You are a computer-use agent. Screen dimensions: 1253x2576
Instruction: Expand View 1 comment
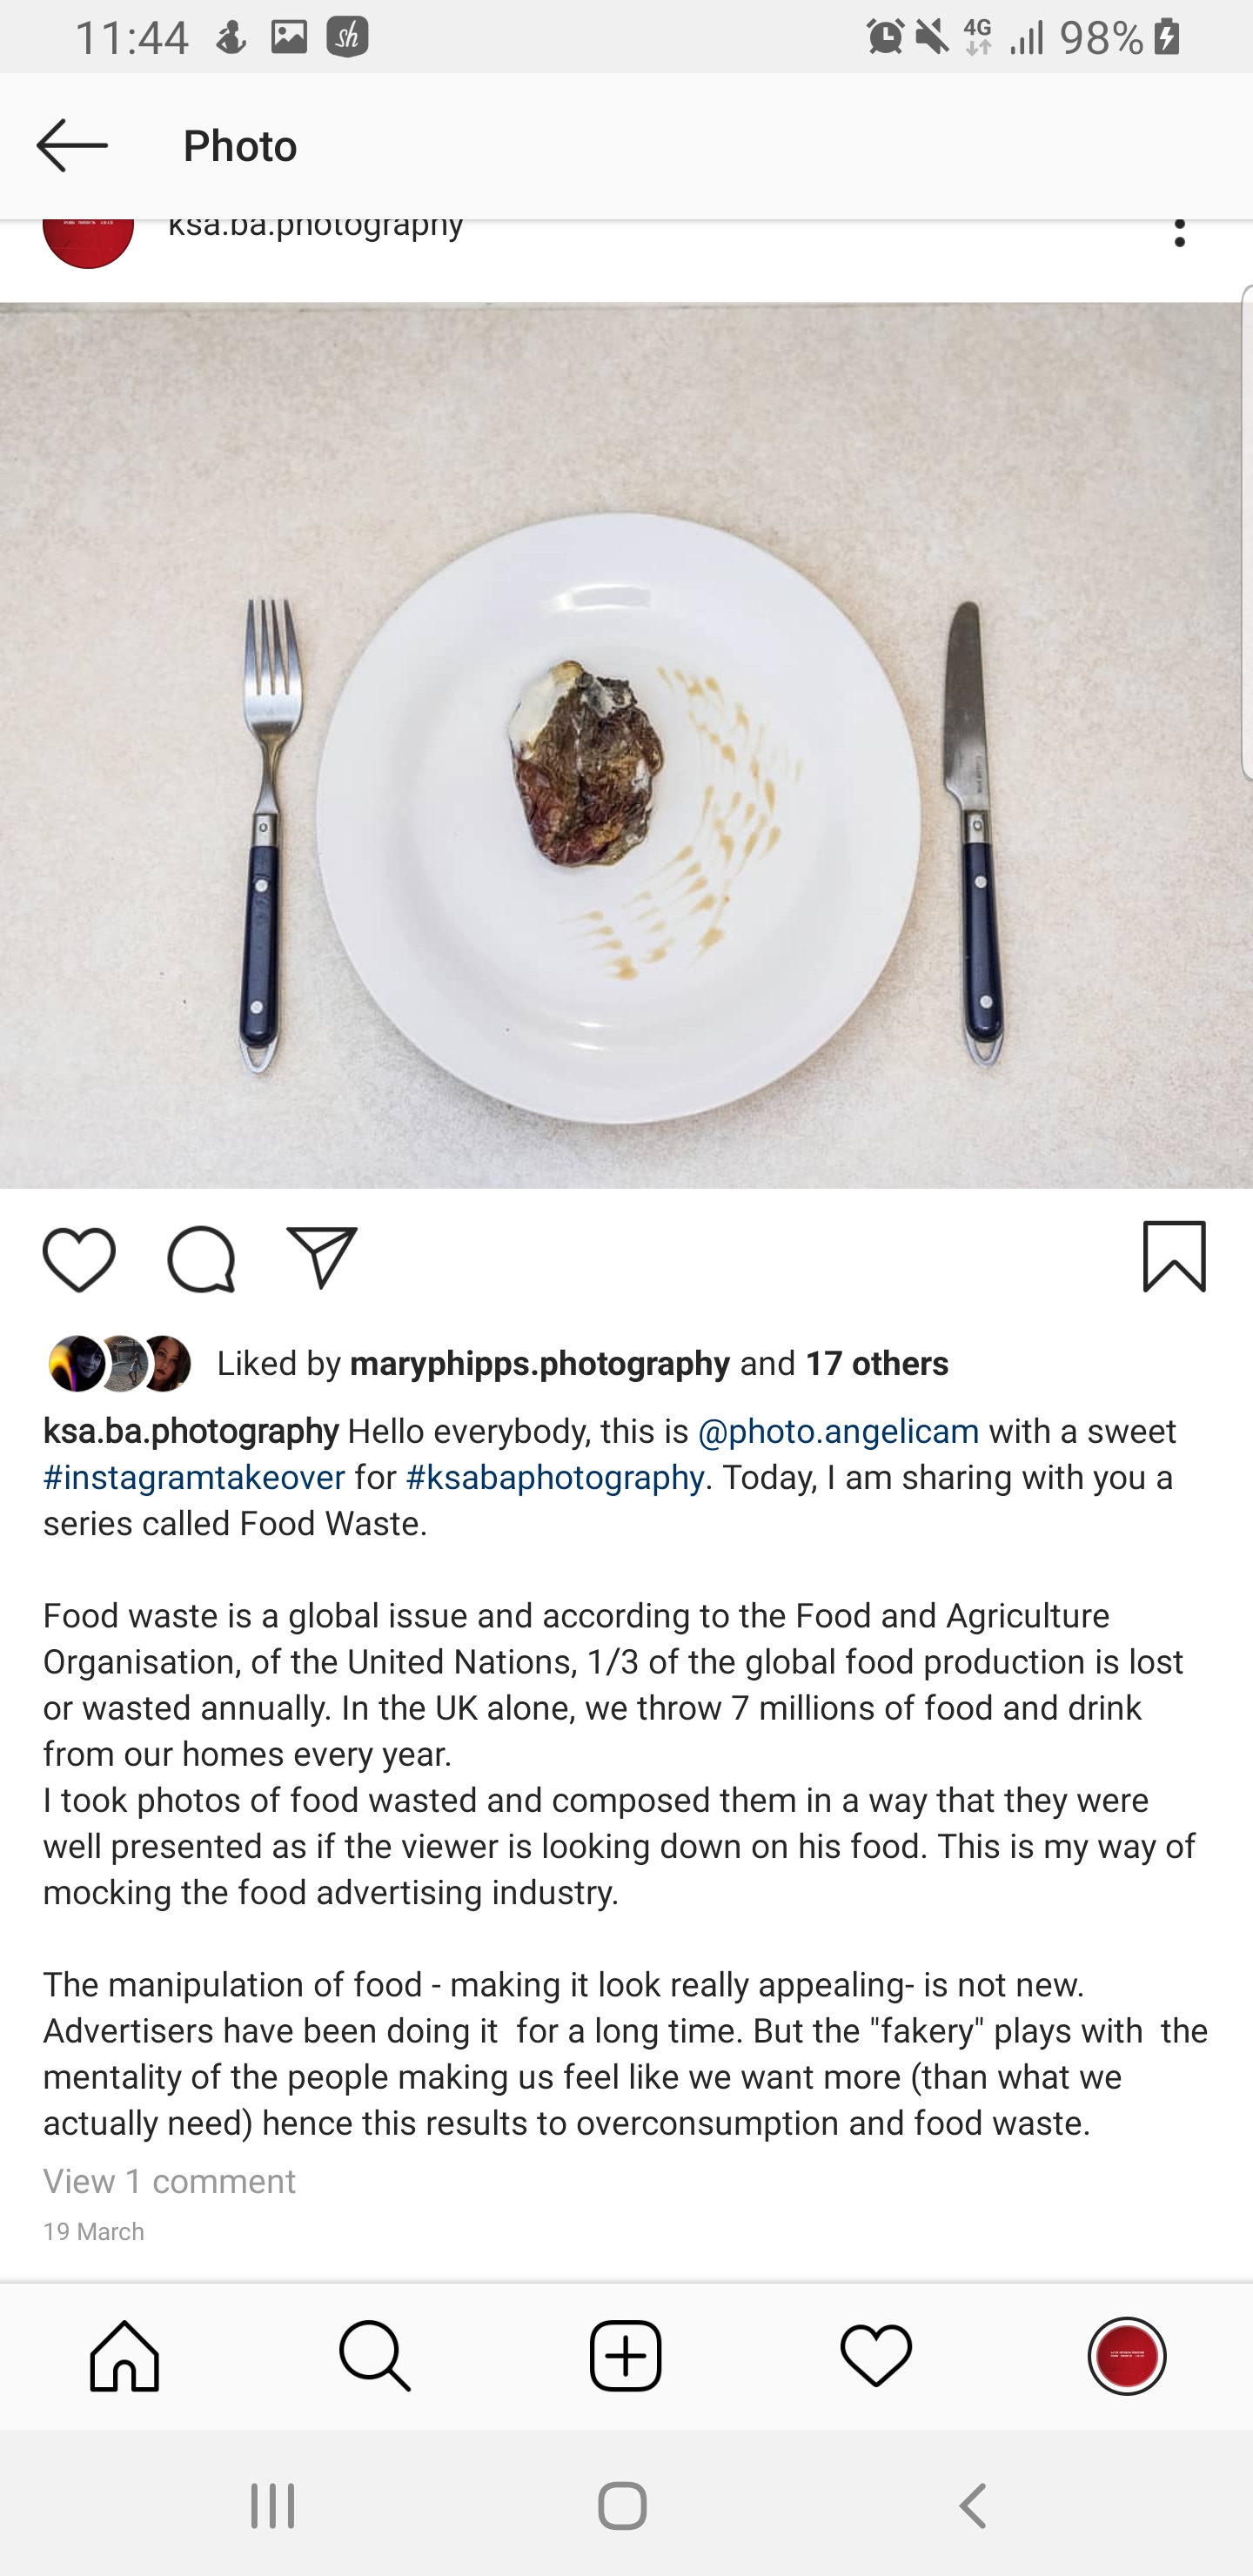(169, 2181)
